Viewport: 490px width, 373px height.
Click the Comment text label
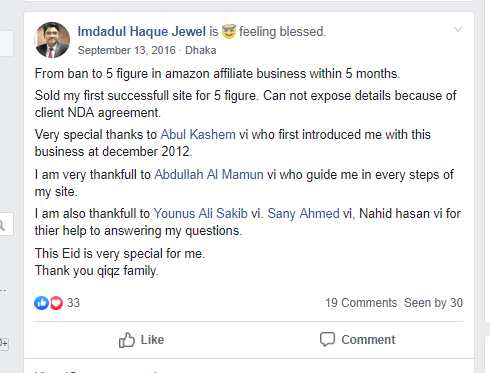[x=368, y=340]
